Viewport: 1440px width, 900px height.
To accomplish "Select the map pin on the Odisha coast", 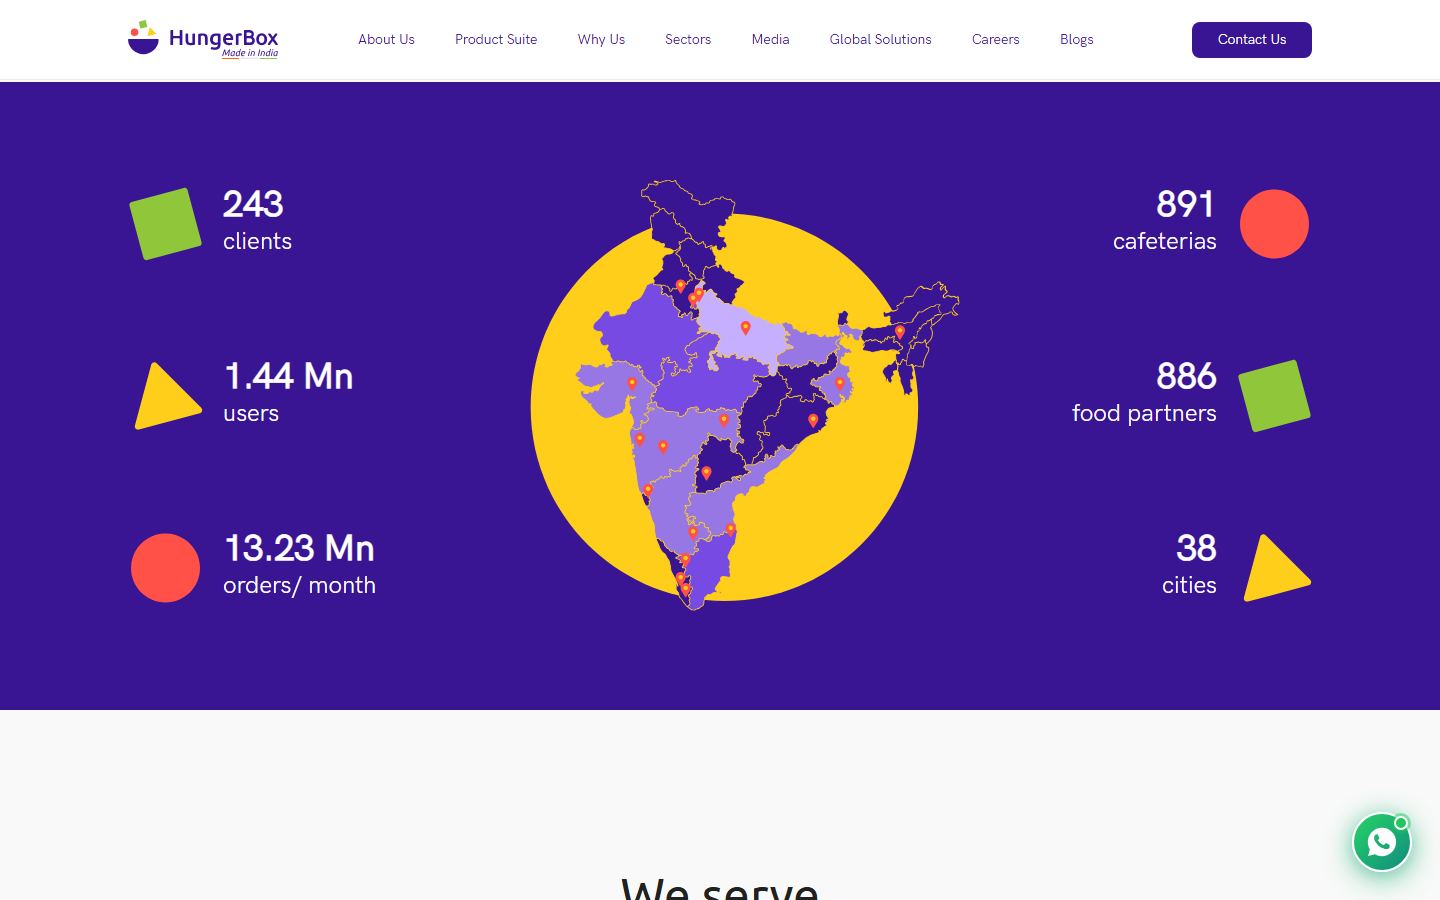I will point(813,421).
